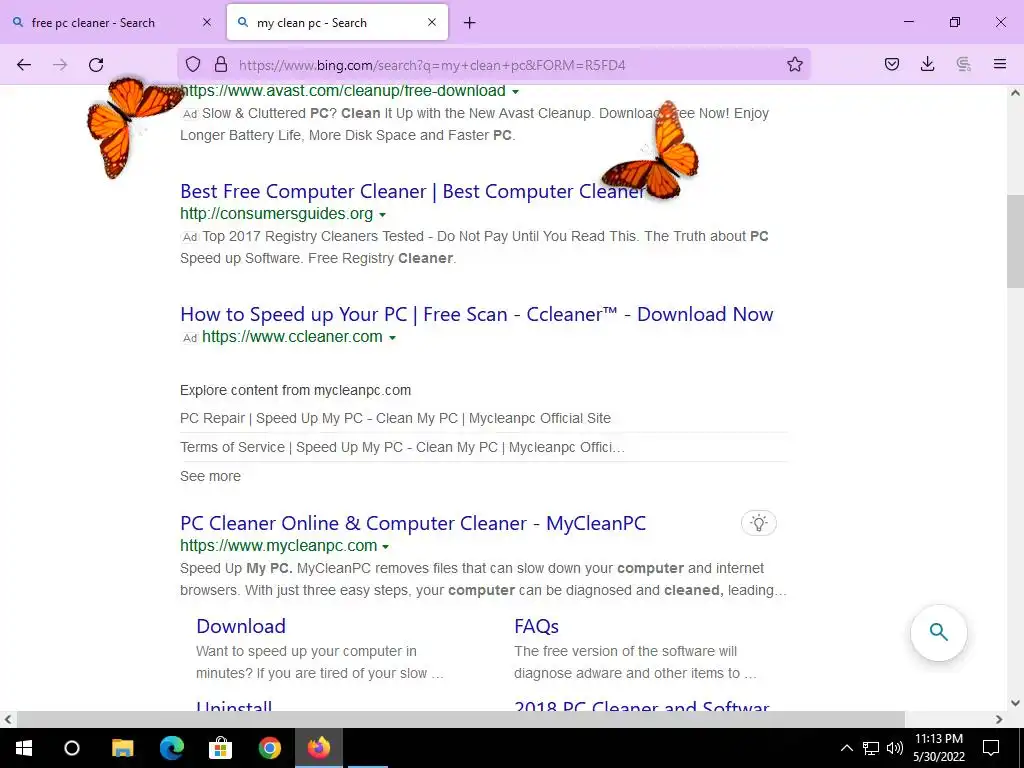Screen dimensions: 1024x768
Task: Open the notification center icon
Action: (991, 748)
